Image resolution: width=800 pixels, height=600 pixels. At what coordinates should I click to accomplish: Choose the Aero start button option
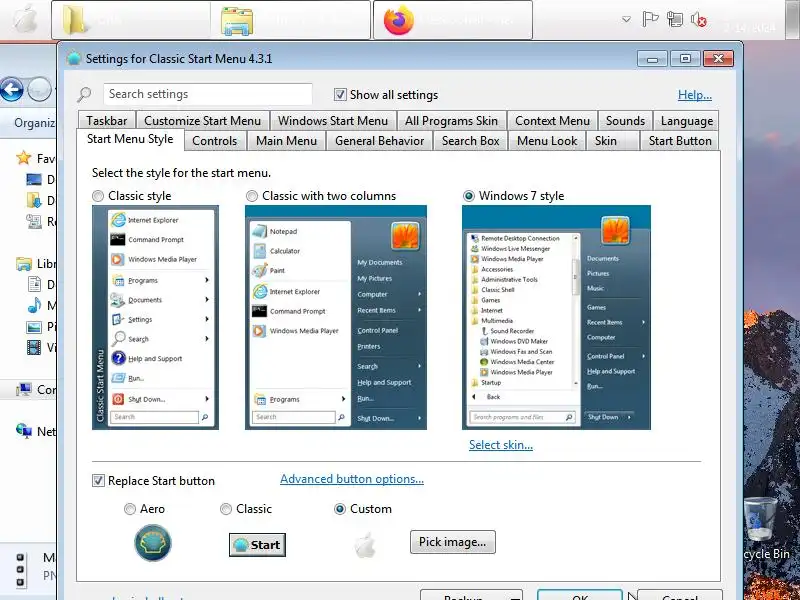point(130,509)
